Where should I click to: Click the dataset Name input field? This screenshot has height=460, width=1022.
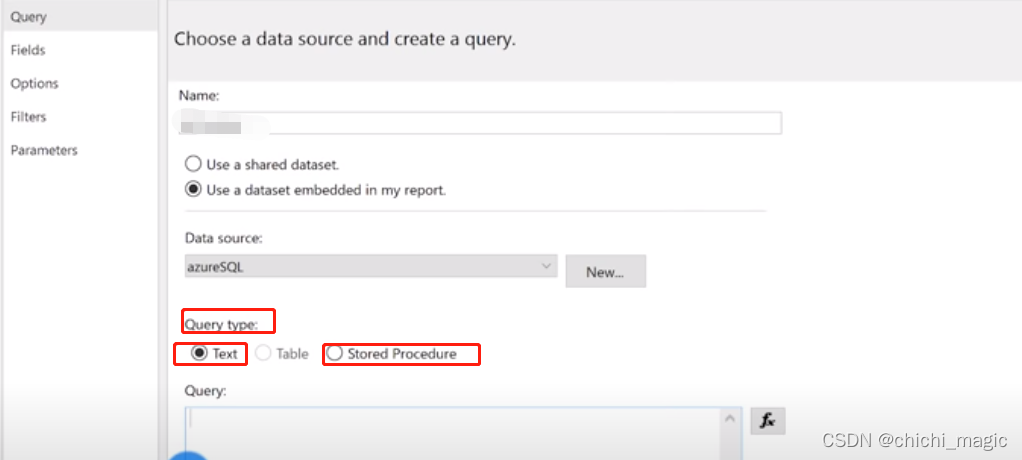point(480,123)
